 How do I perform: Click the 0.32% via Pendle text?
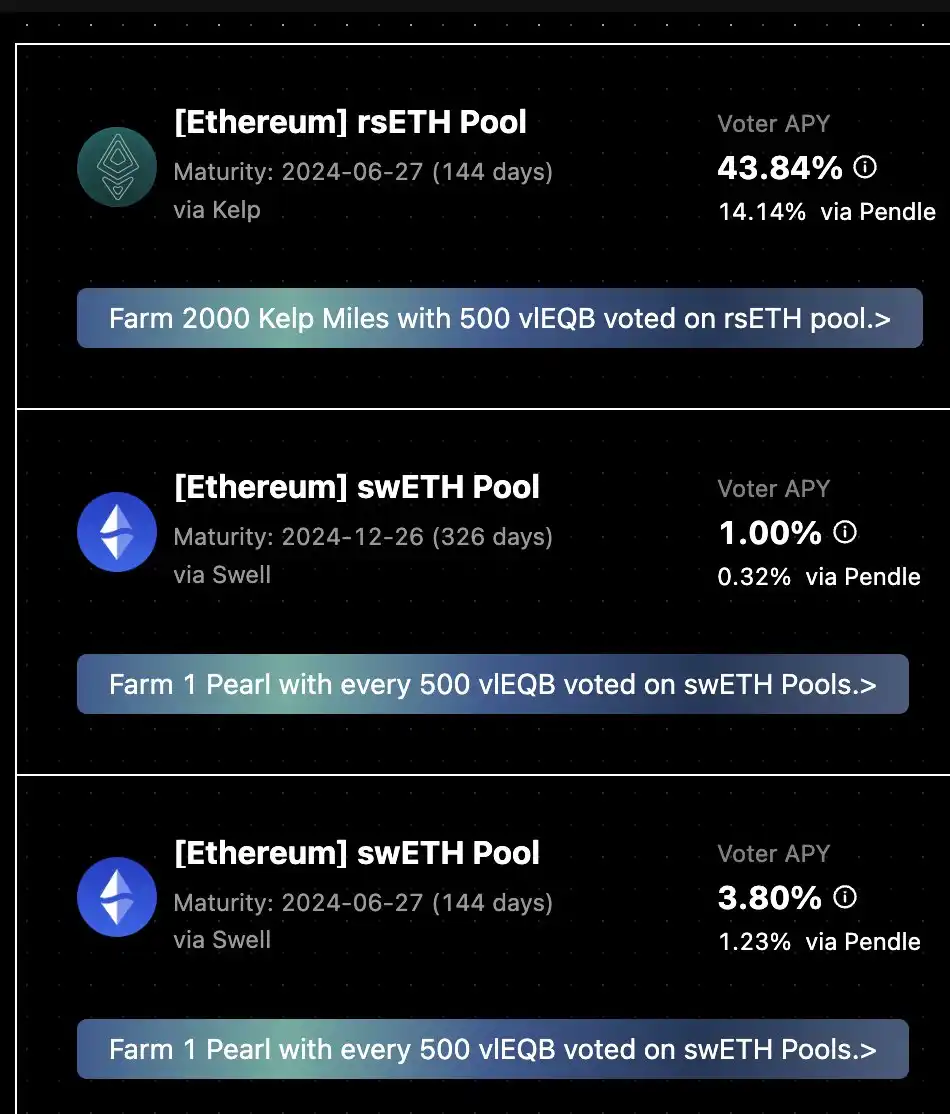pyautogui.click(x=819, y=577)
